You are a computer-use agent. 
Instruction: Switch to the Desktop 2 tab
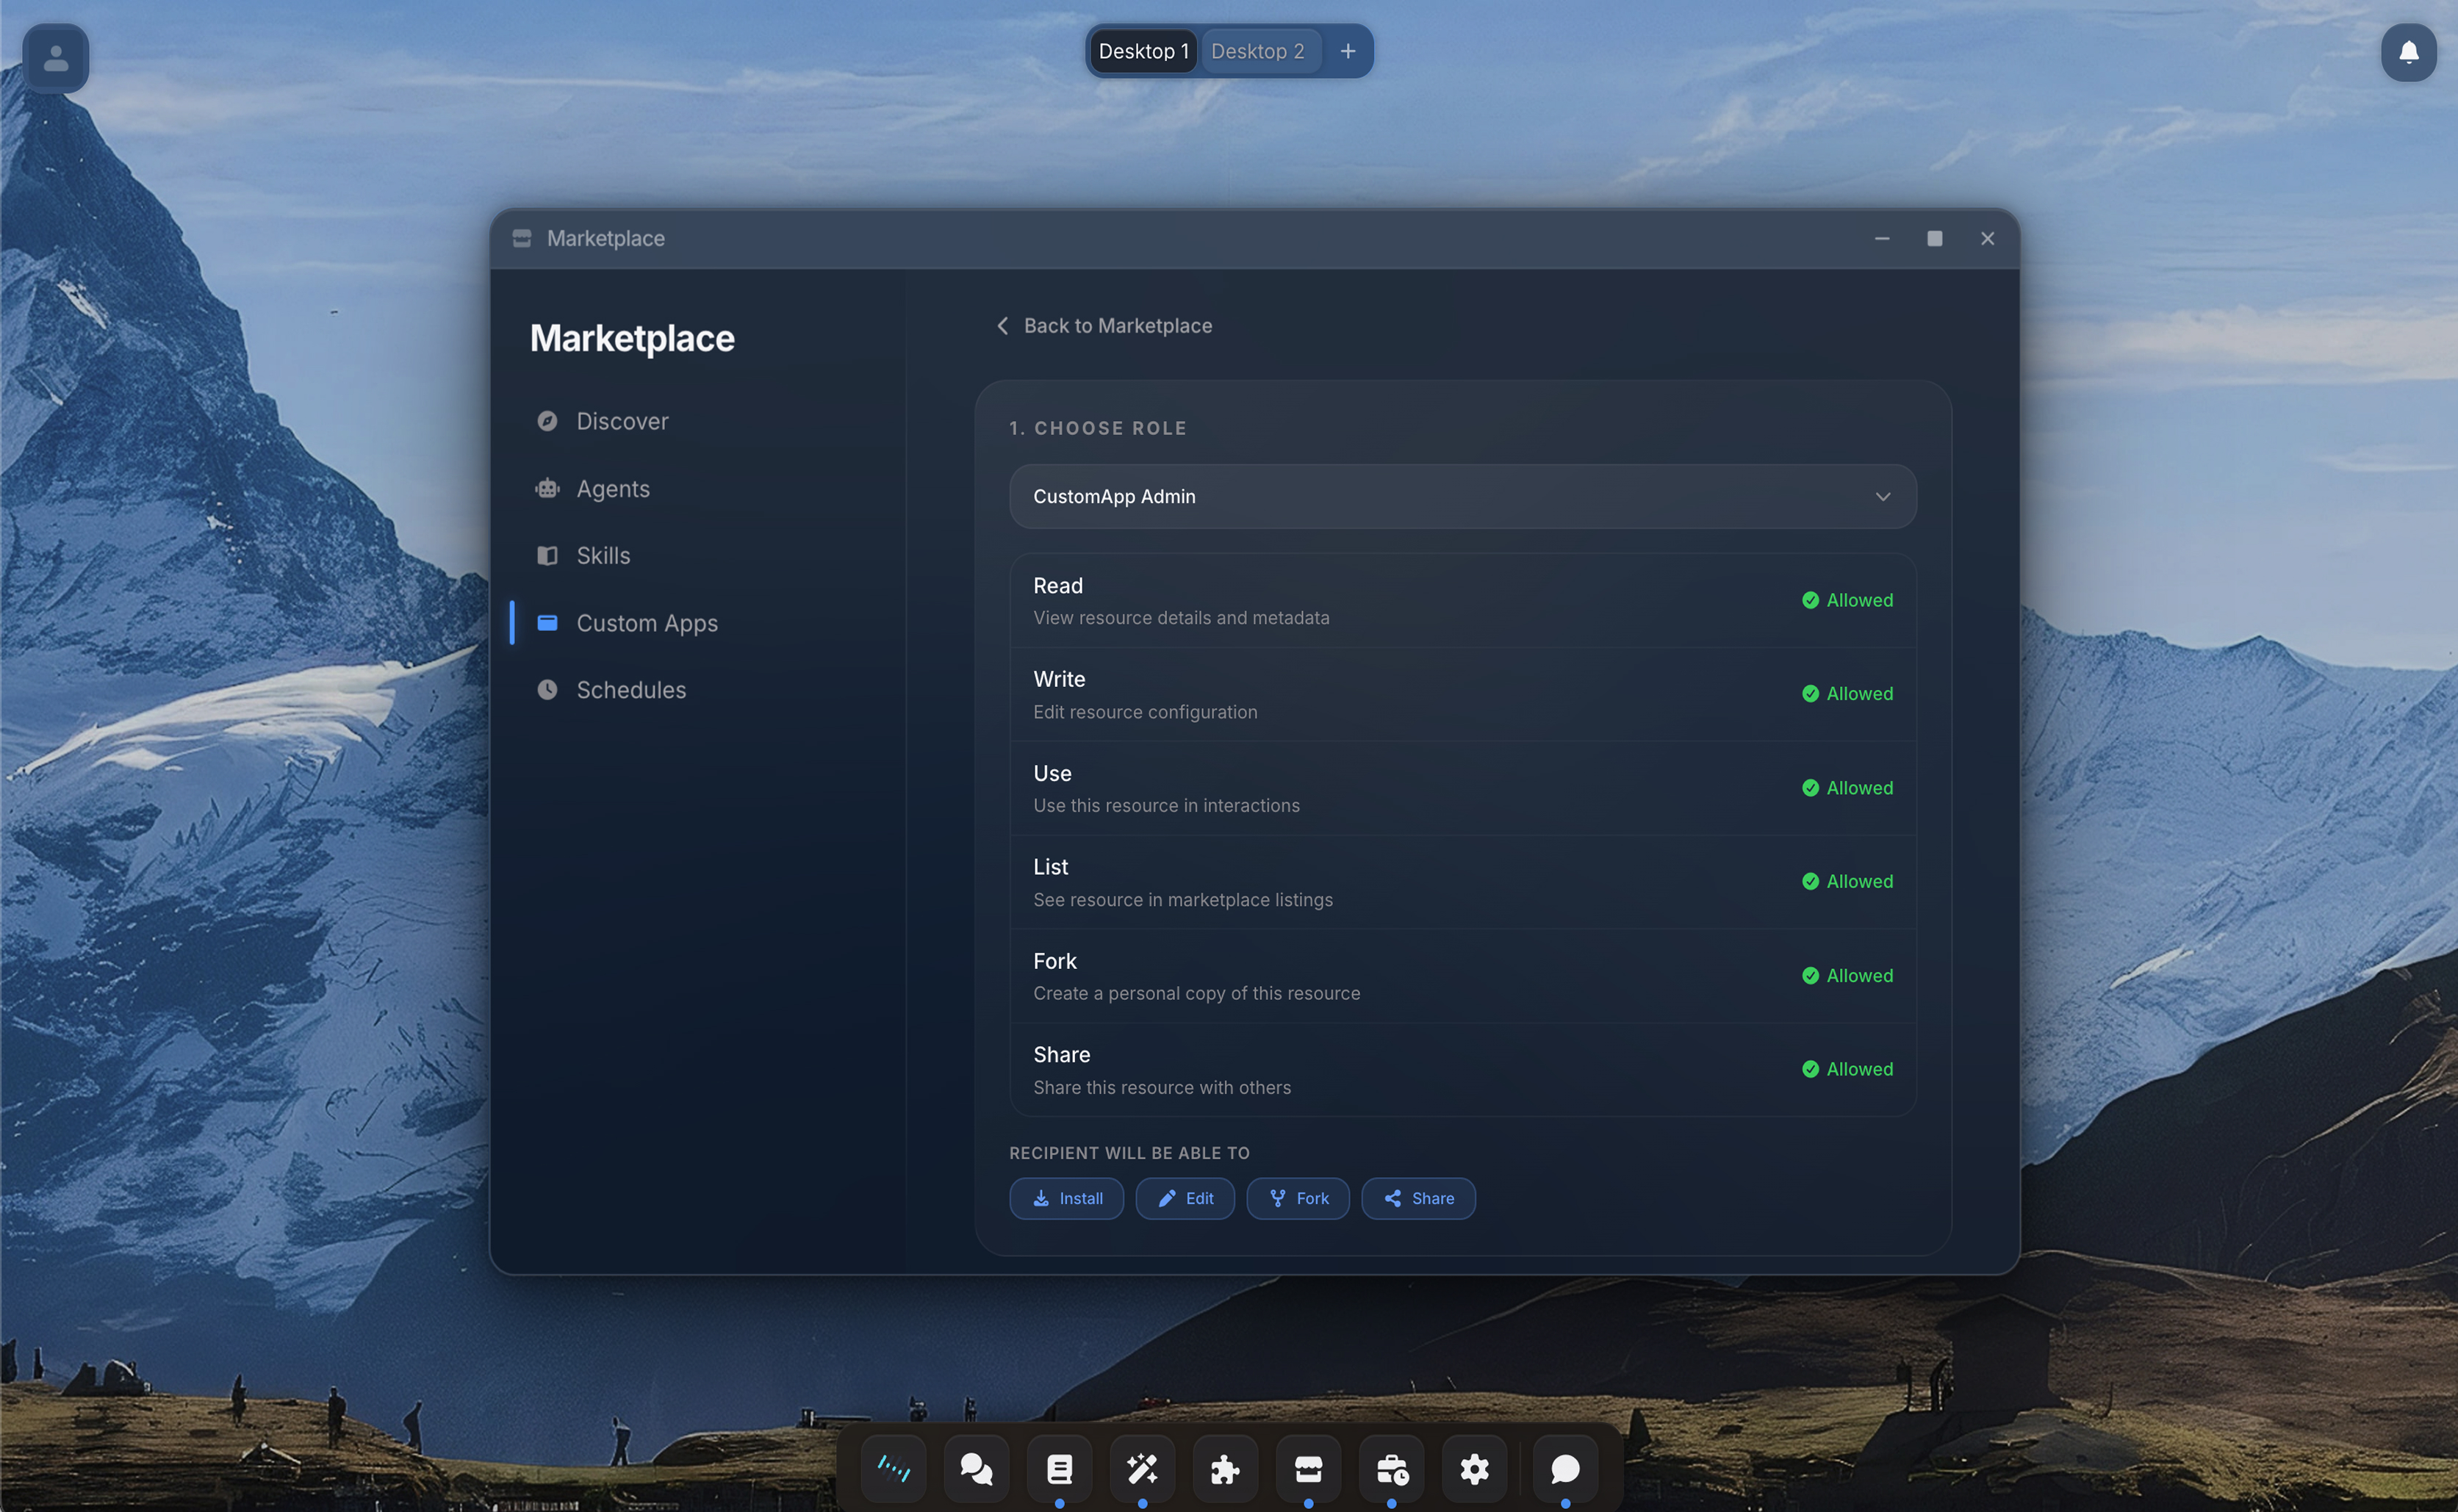pyautogui.click(x=1257, y=51)
